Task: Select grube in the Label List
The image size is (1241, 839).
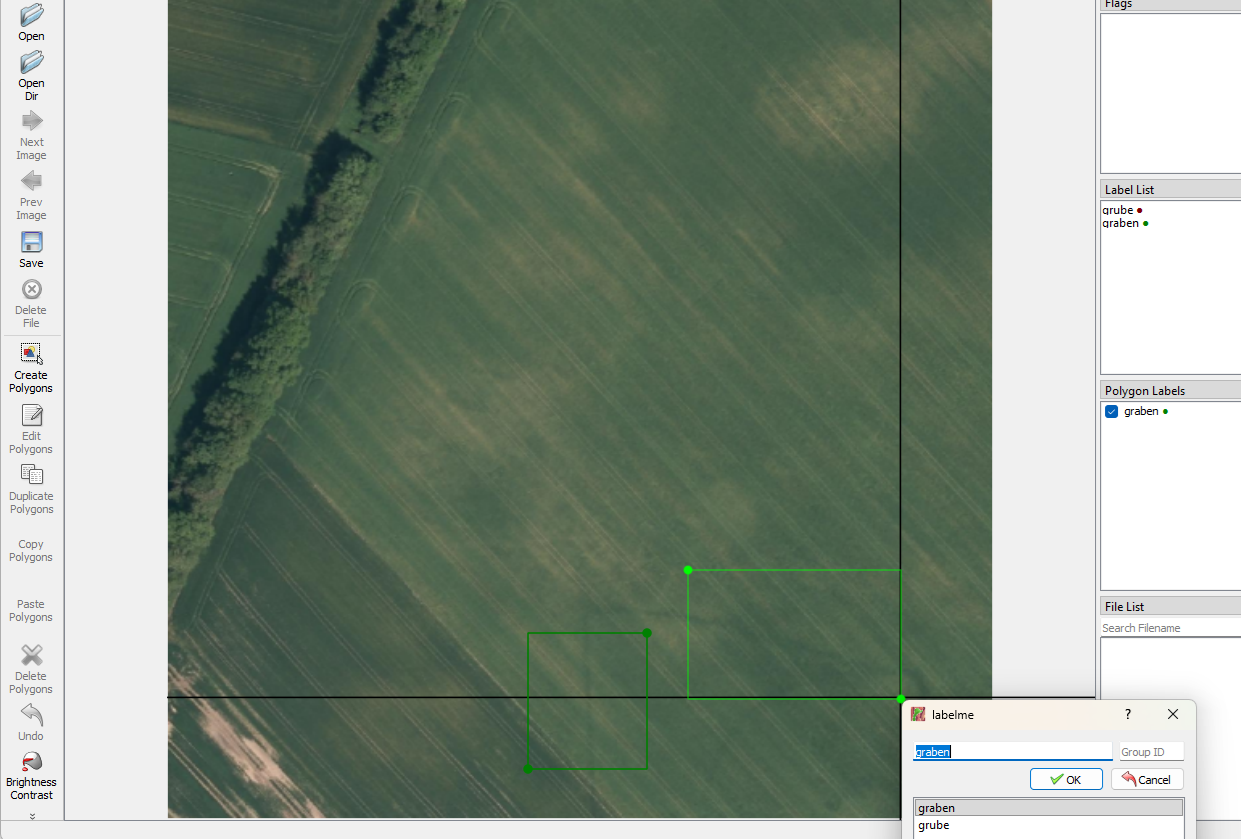Action: click(1118, 210)
